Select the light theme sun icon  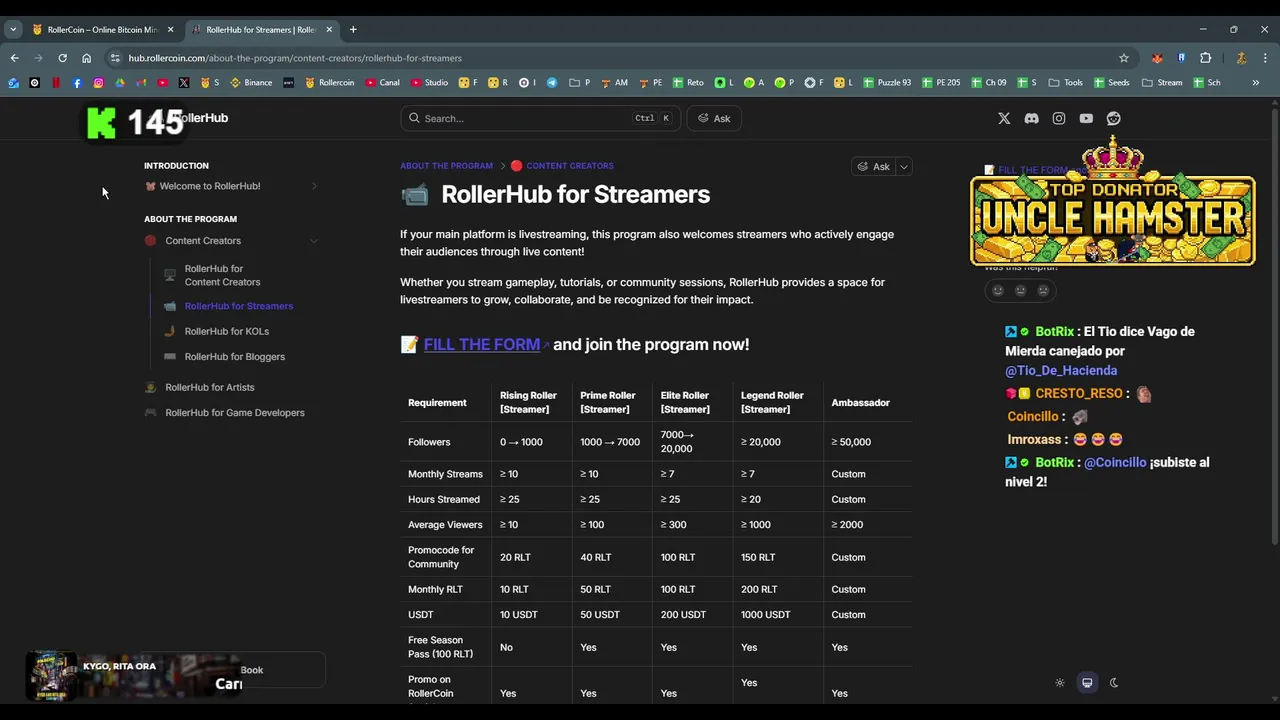click(x=1060, y=683)
